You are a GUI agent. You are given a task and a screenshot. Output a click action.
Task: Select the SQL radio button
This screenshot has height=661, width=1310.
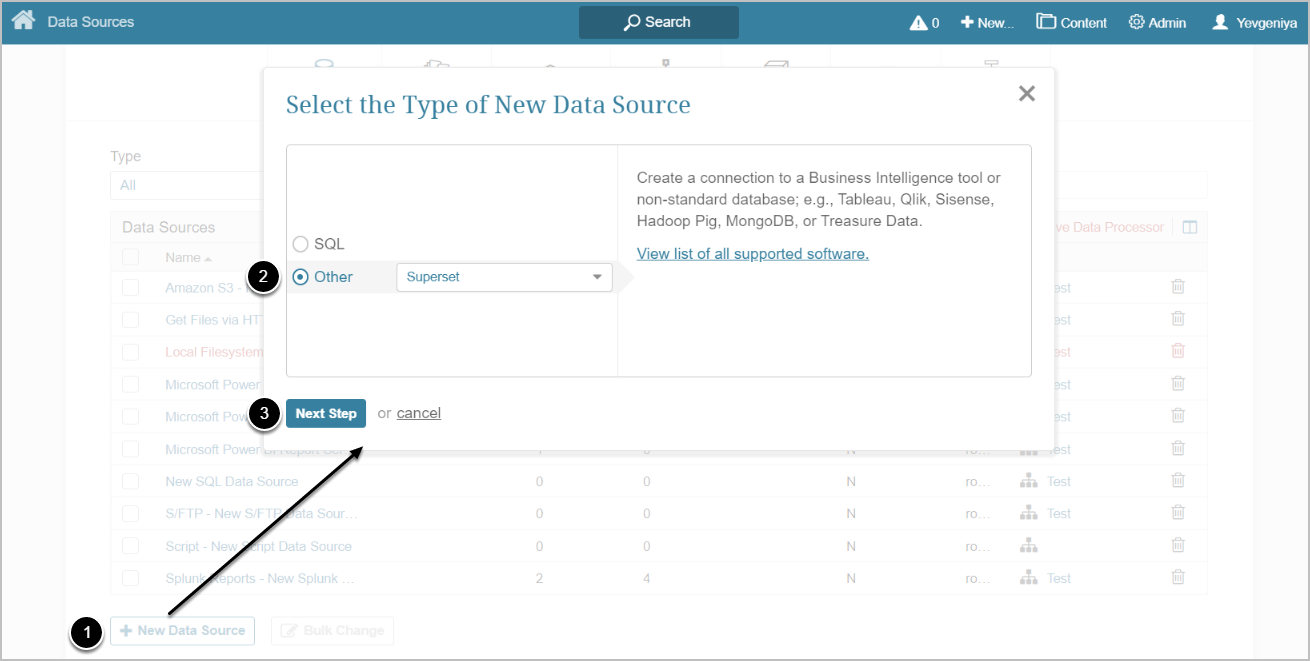(300, 244)
